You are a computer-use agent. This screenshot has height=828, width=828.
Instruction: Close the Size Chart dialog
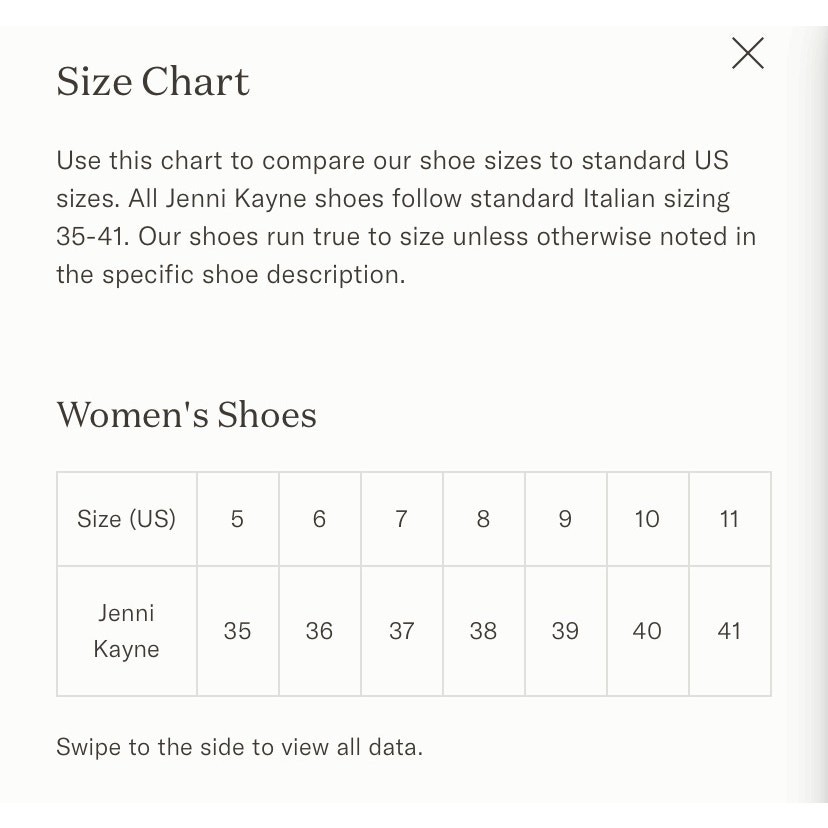[x=748, y=53]
